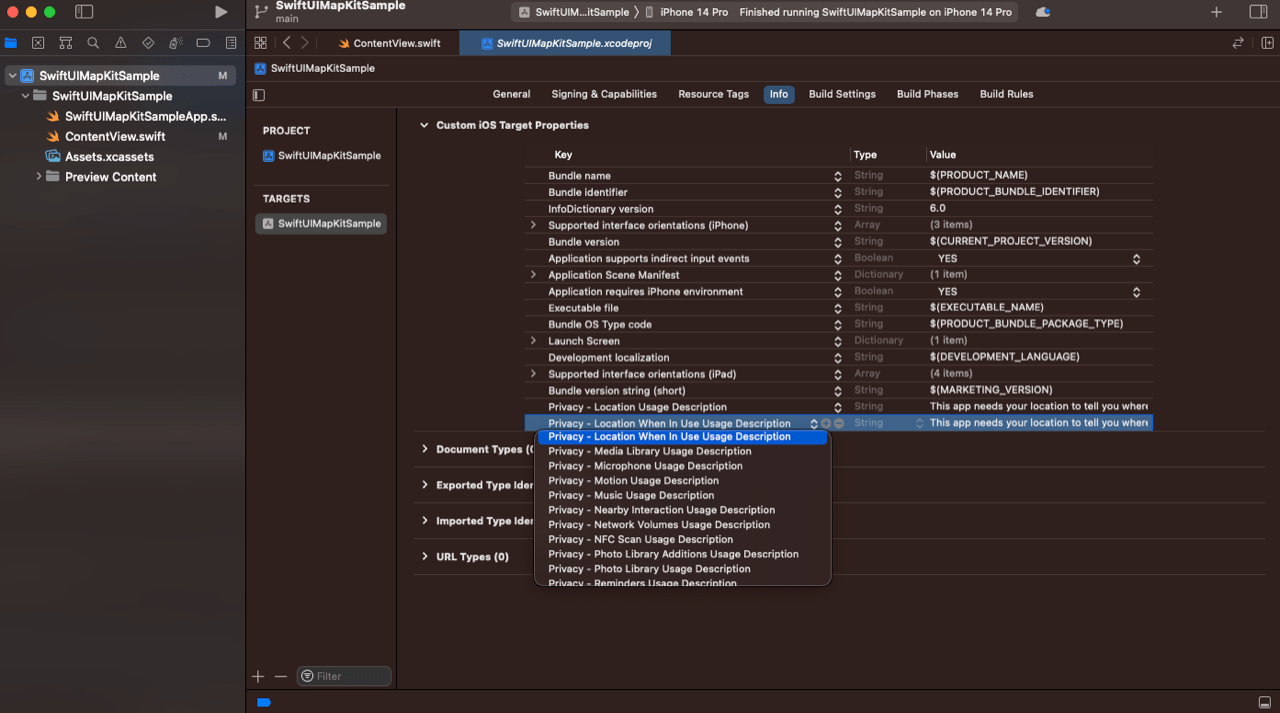The image size is (1280, 713).
Task: Open the Library with the plus button
Action: (x=1216, y=12)
